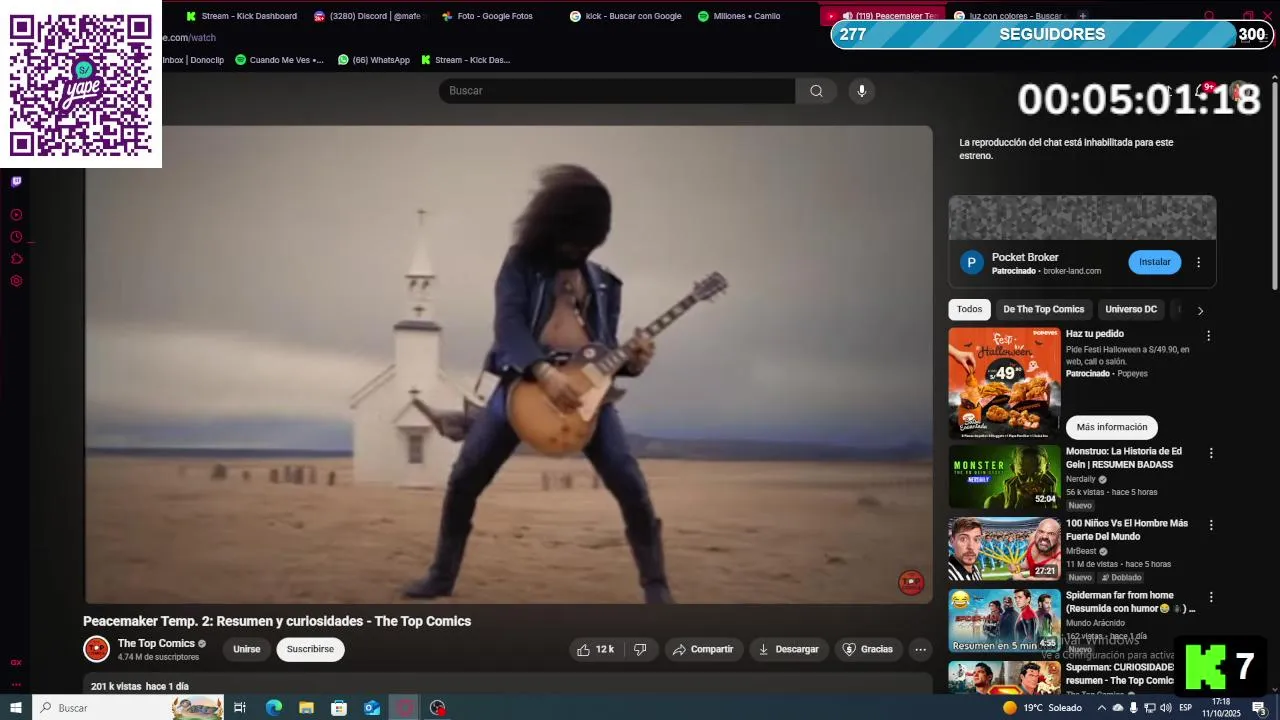The width and height of the screenshot is (1280, 720).
Task: Open Twitch icon in Opera GX sidebar
Action: 16,182
